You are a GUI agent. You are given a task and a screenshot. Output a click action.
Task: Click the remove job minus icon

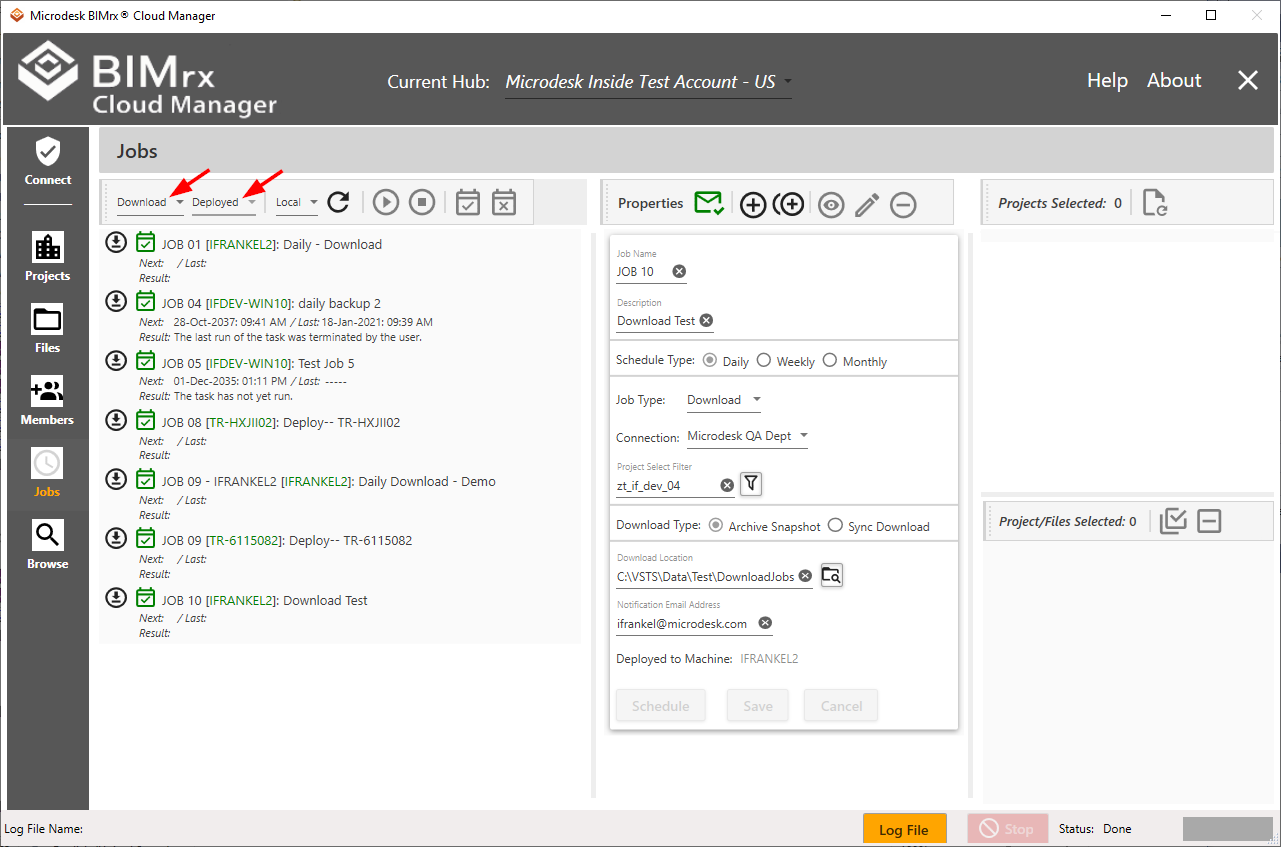pyautogui.click(x=903, y=204)
